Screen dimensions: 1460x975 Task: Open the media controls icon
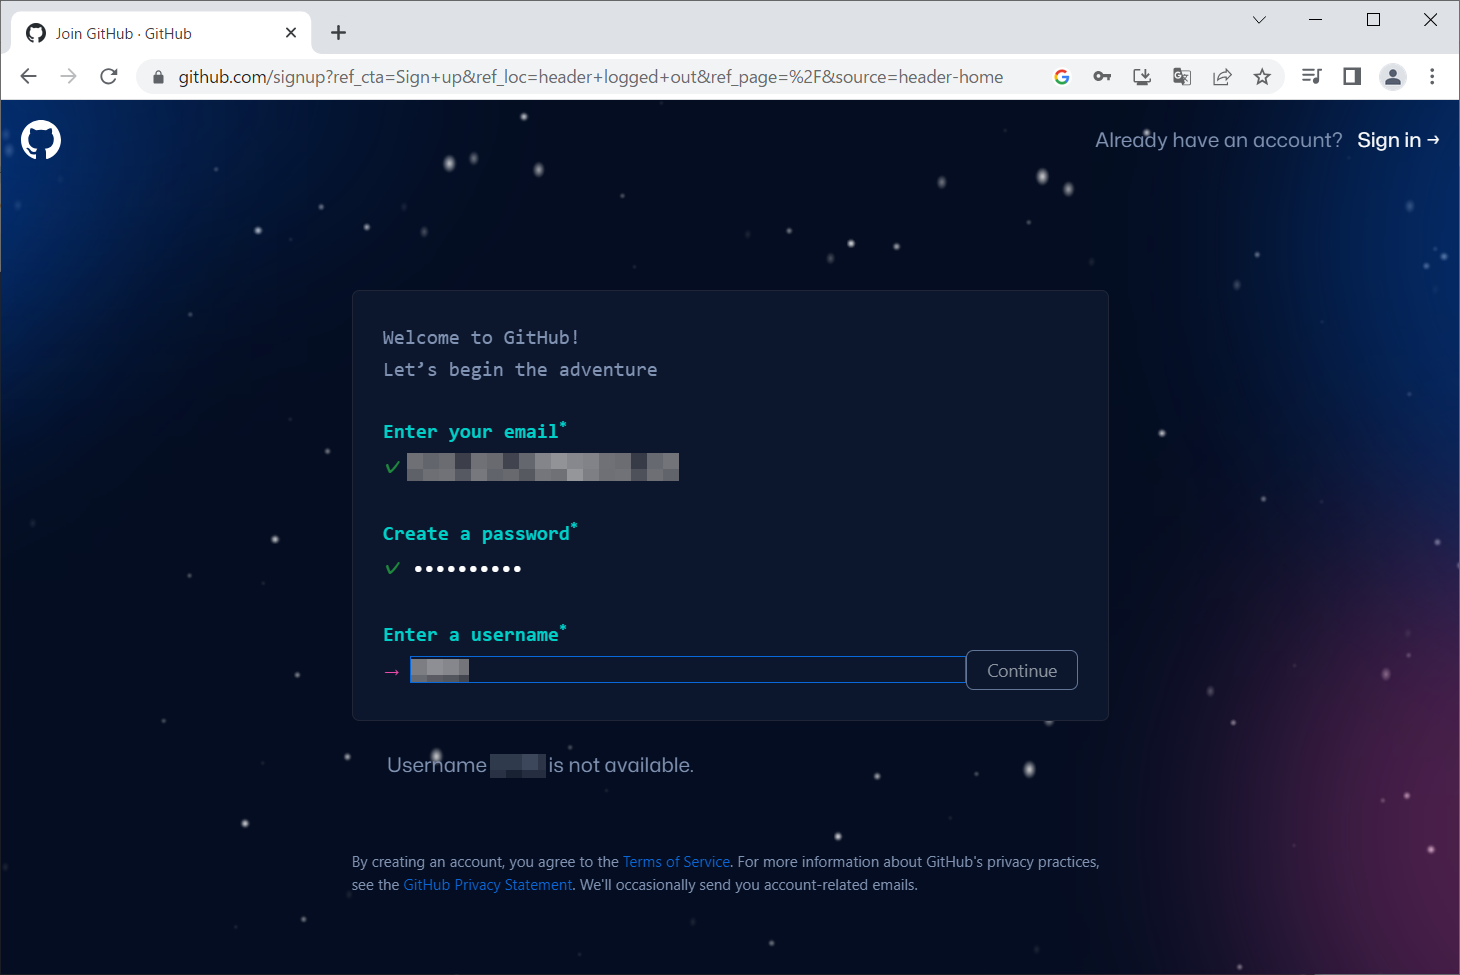coord(1312,77)
